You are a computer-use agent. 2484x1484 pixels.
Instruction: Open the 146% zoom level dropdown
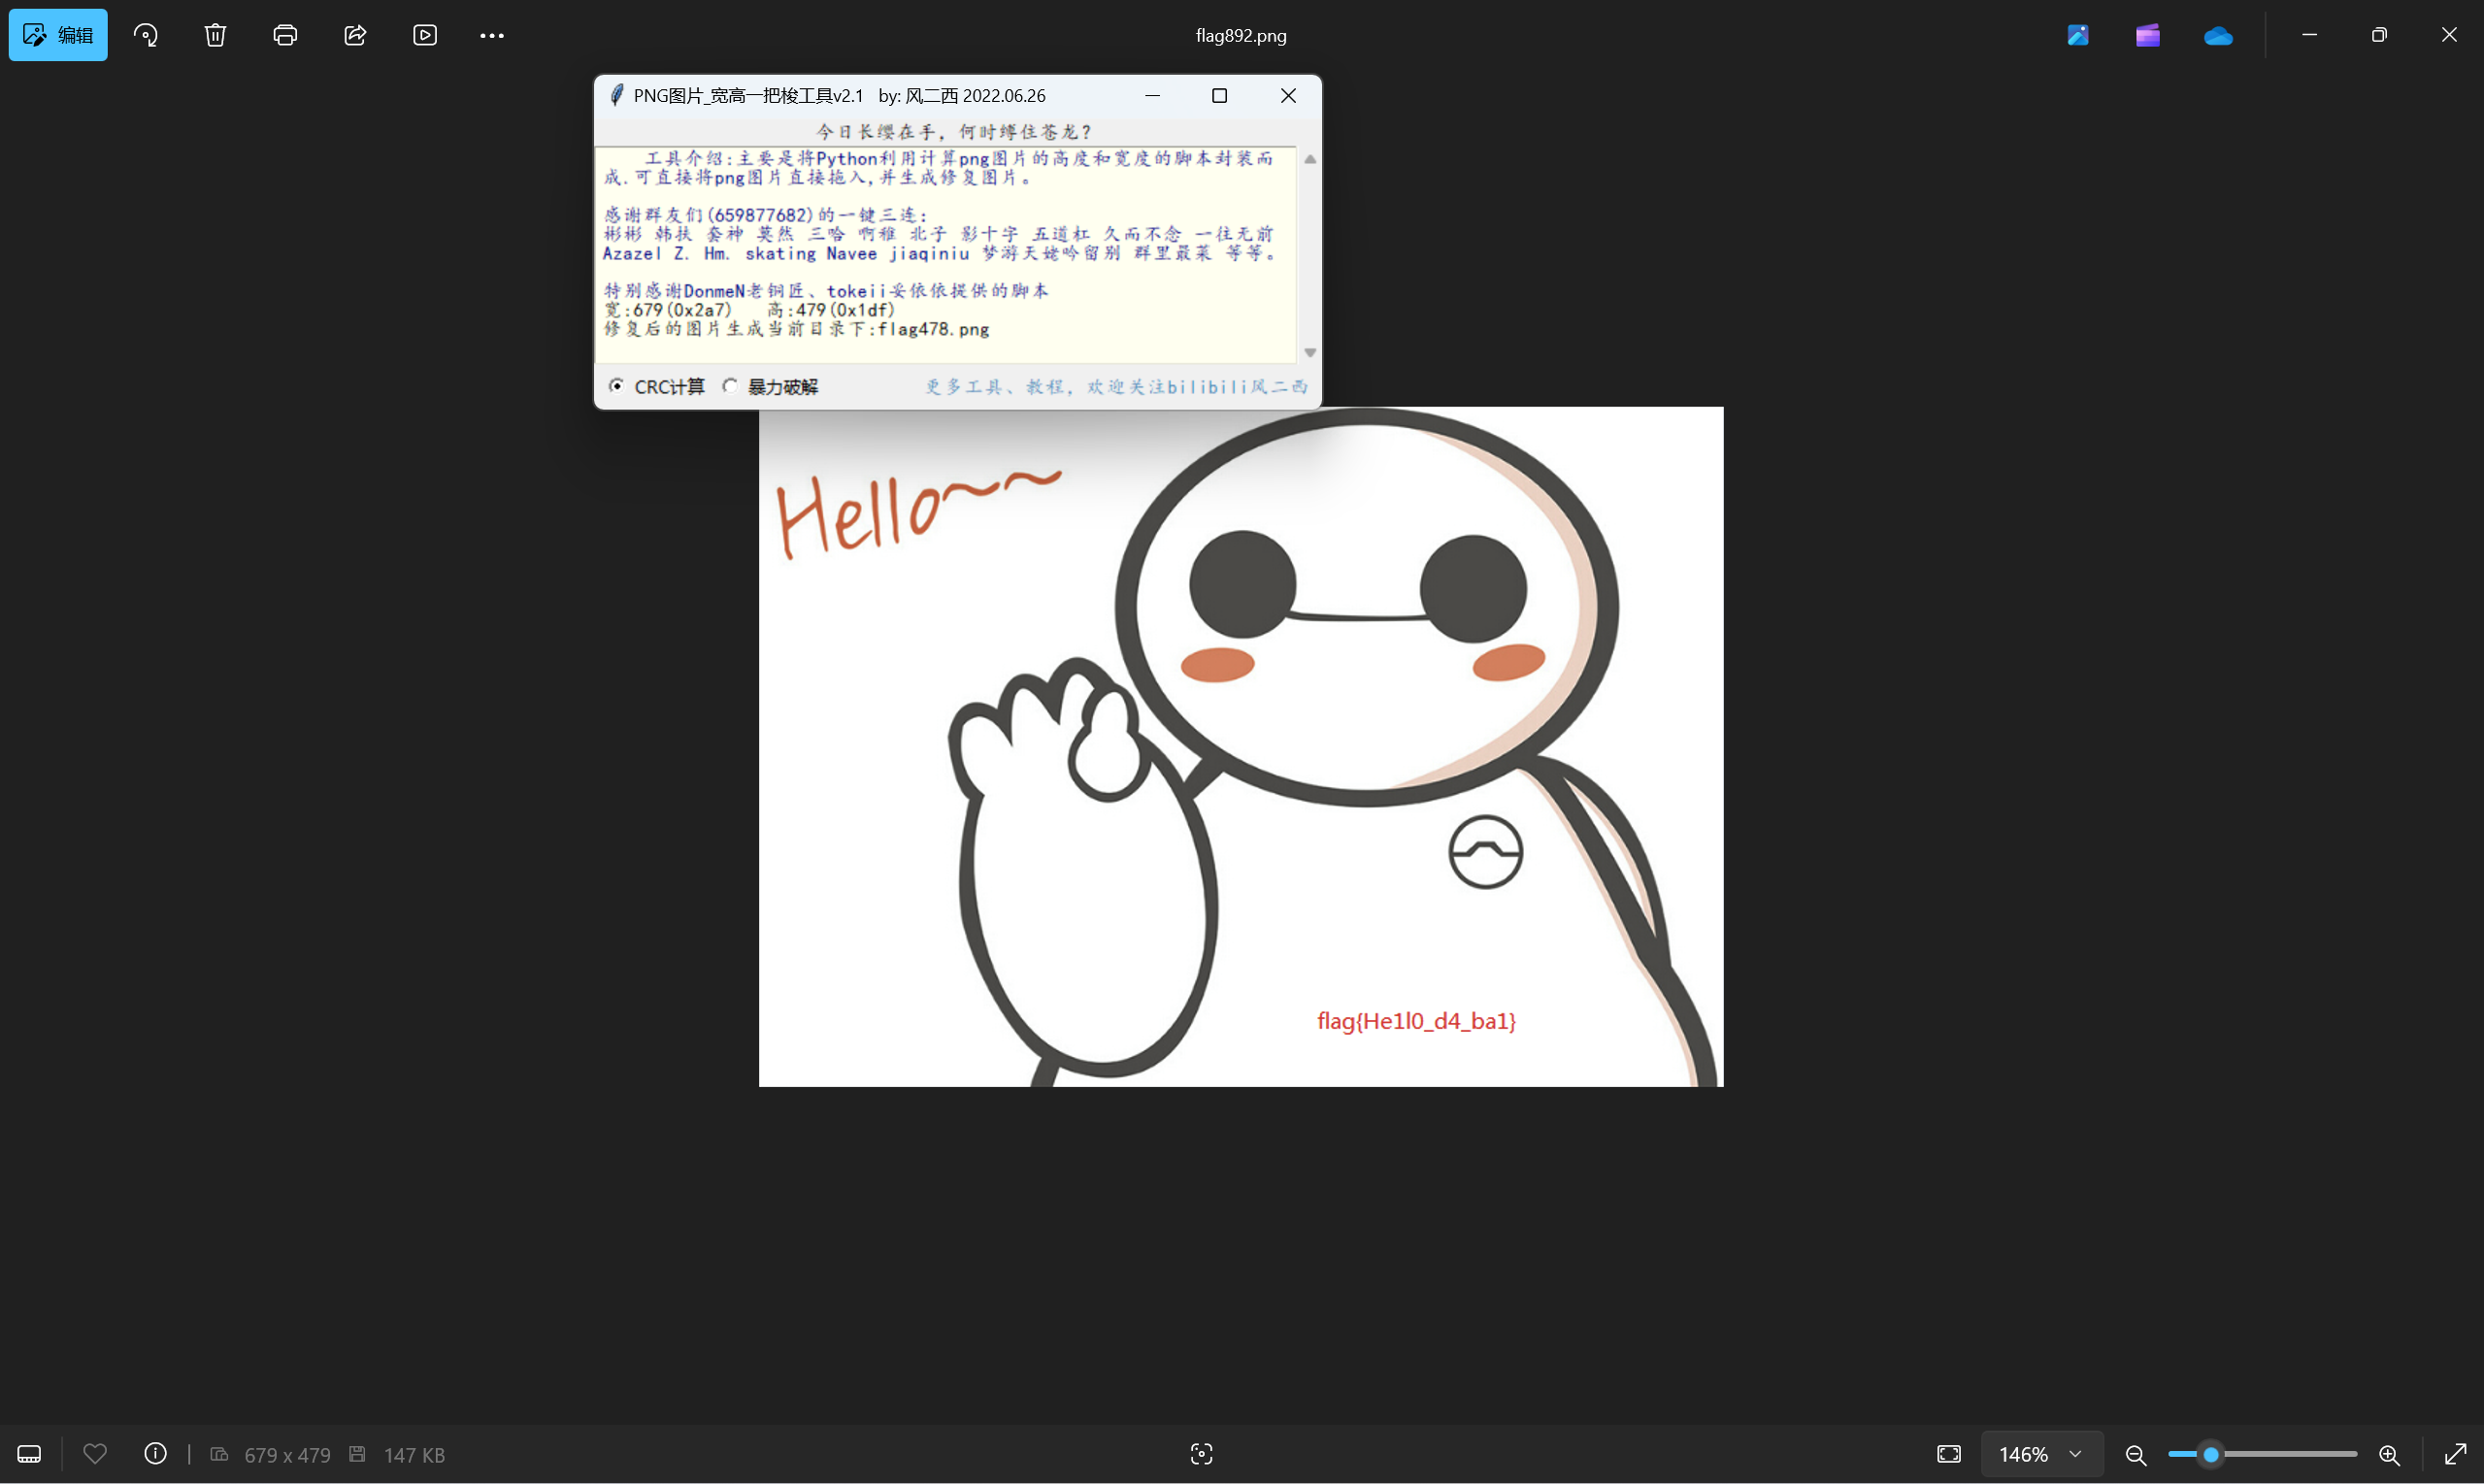(x=2041, y=1454)
